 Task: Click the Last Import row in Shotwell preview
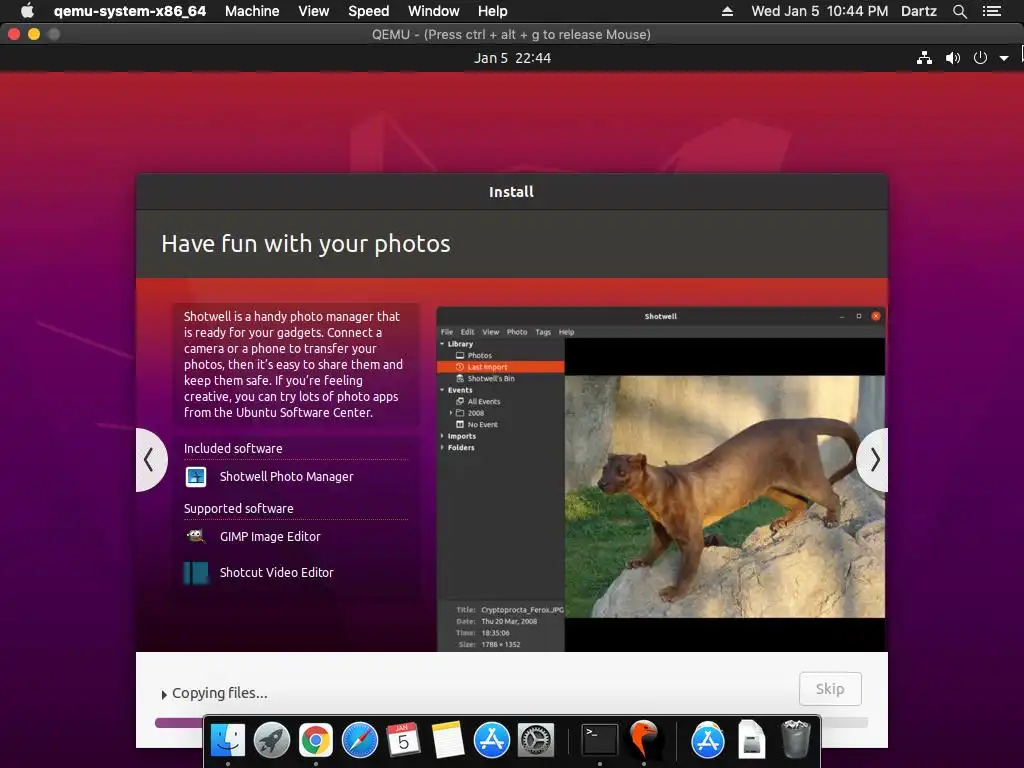pos(500,367)
